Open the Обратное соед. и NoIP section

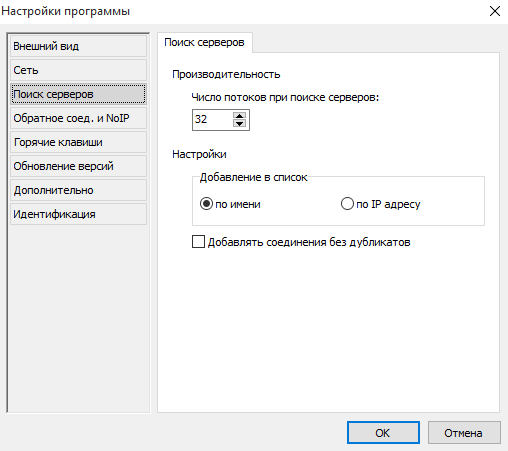pyautogui.click(x=78, y=118)
